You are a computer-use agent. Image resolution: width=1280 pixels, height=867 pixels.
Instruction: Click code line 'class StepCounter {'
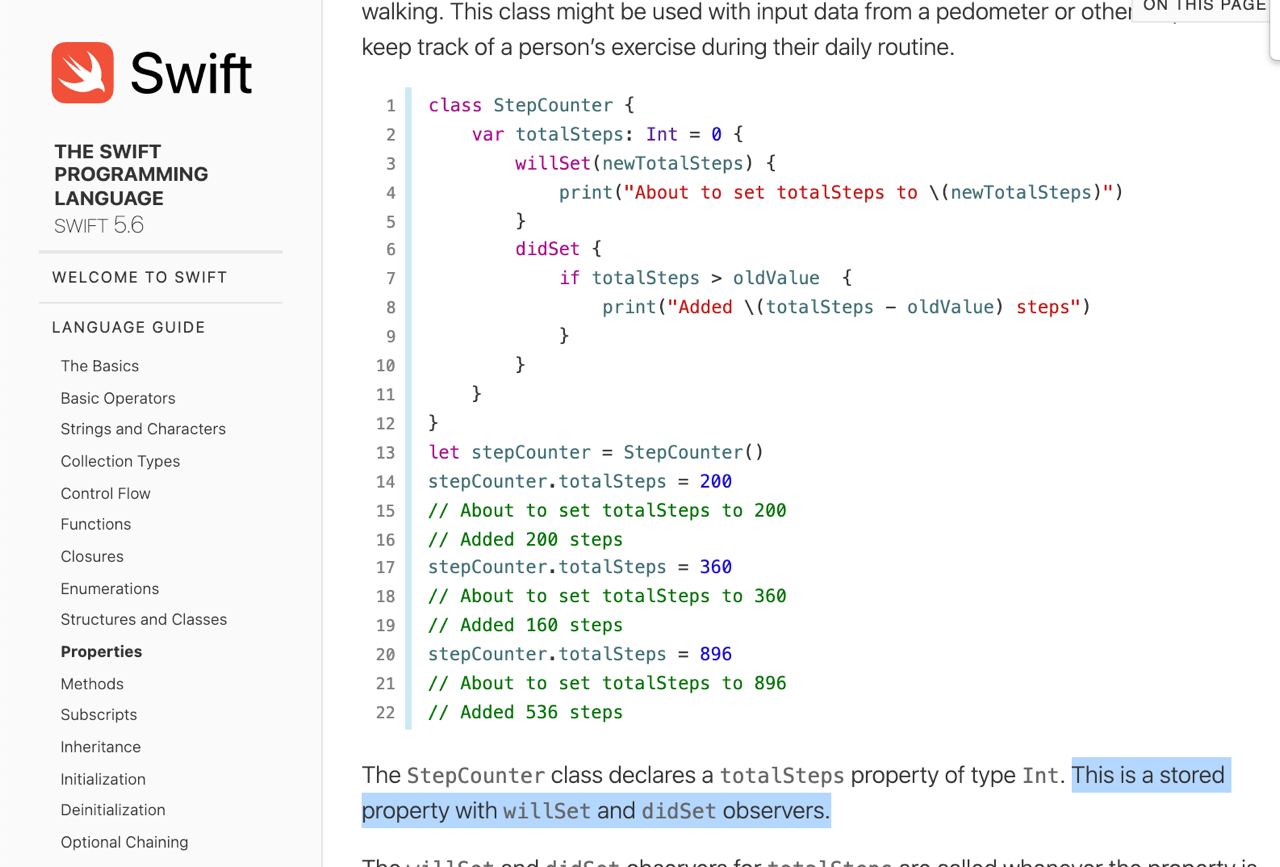pyautogui.click(x=531, y=105)
